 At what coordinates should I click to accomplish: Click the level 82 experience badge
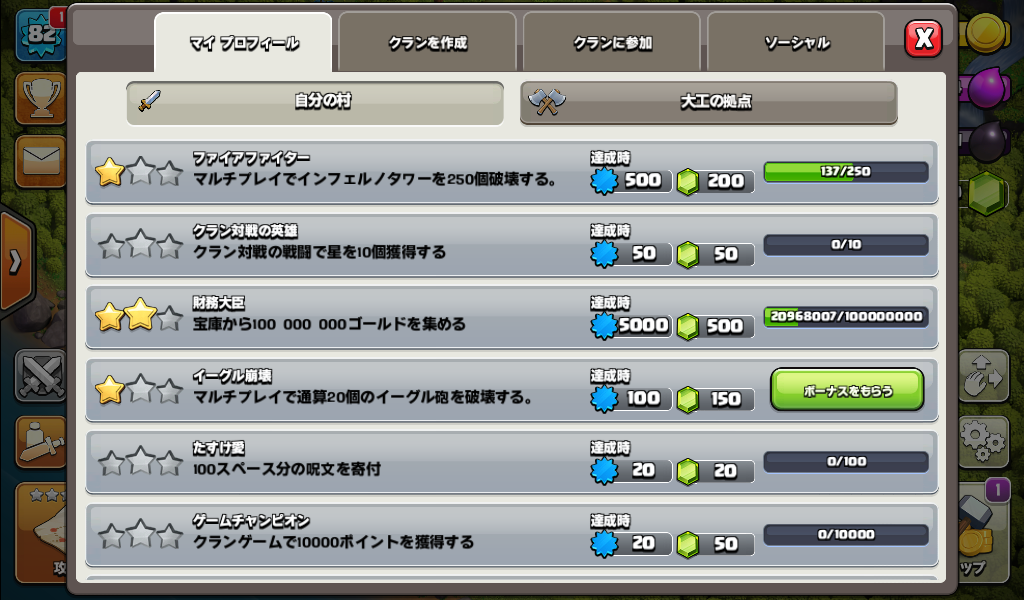(x=40, y=34)
